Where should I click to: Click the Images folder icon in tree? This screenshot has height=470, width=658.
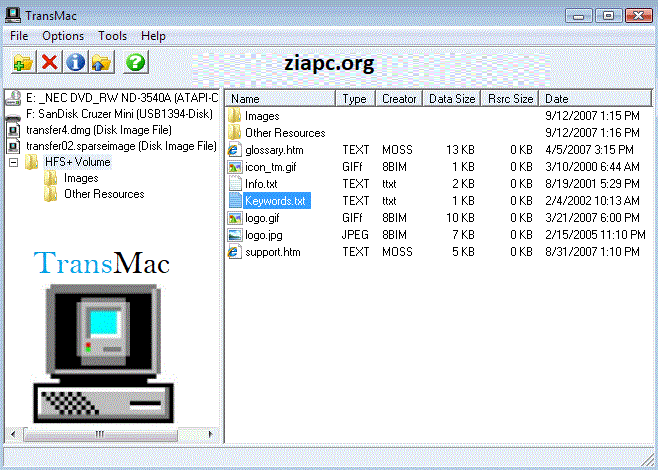50,178
